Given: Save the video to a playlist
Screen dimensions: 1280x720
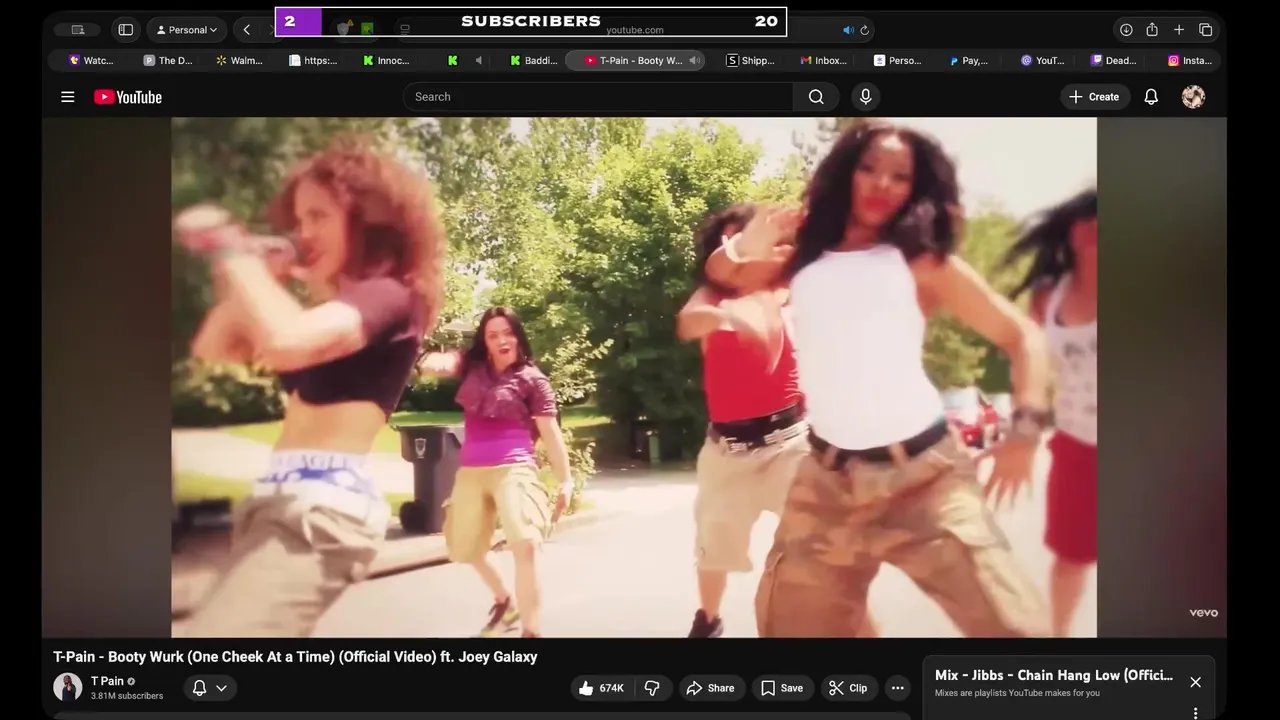Looking at the screenshot, I should point(782,688).
